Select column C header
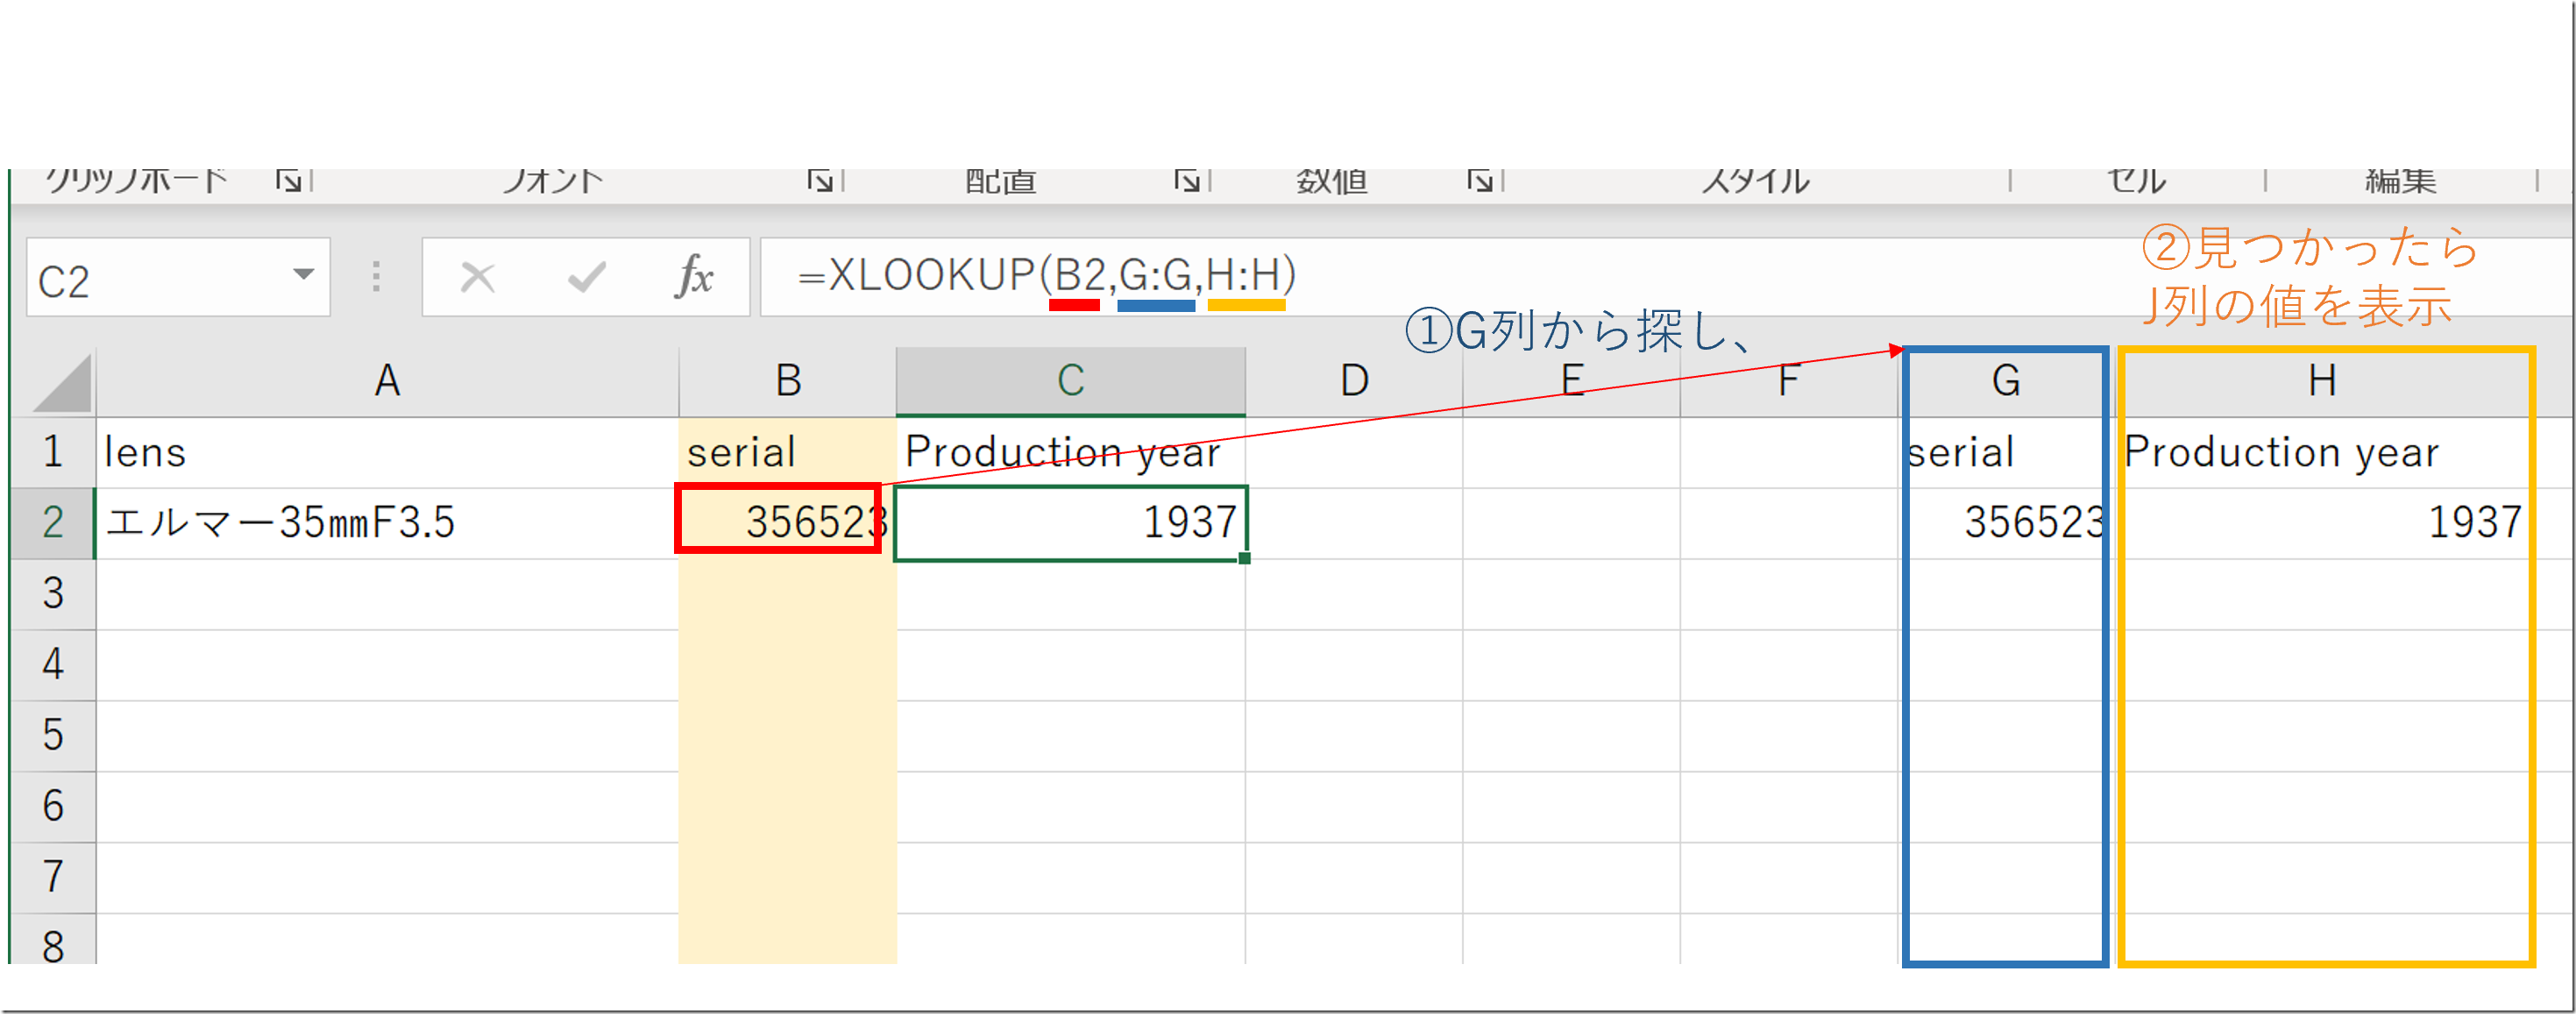The image size is (2576, 1014). tap(1071, 381)
